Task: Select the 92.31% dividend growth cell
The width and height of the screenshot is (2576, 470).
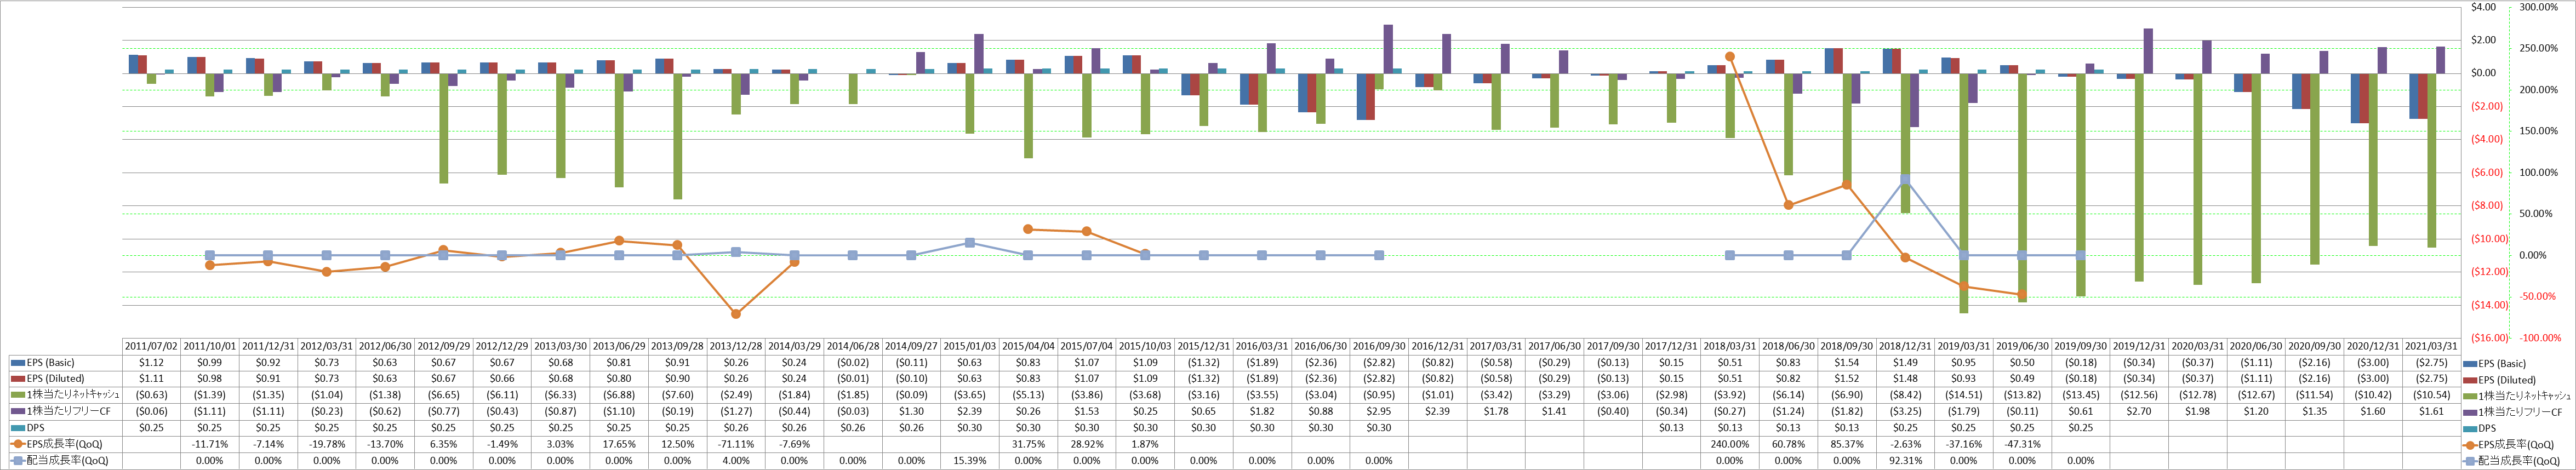Action: [x=1904, y=461]
